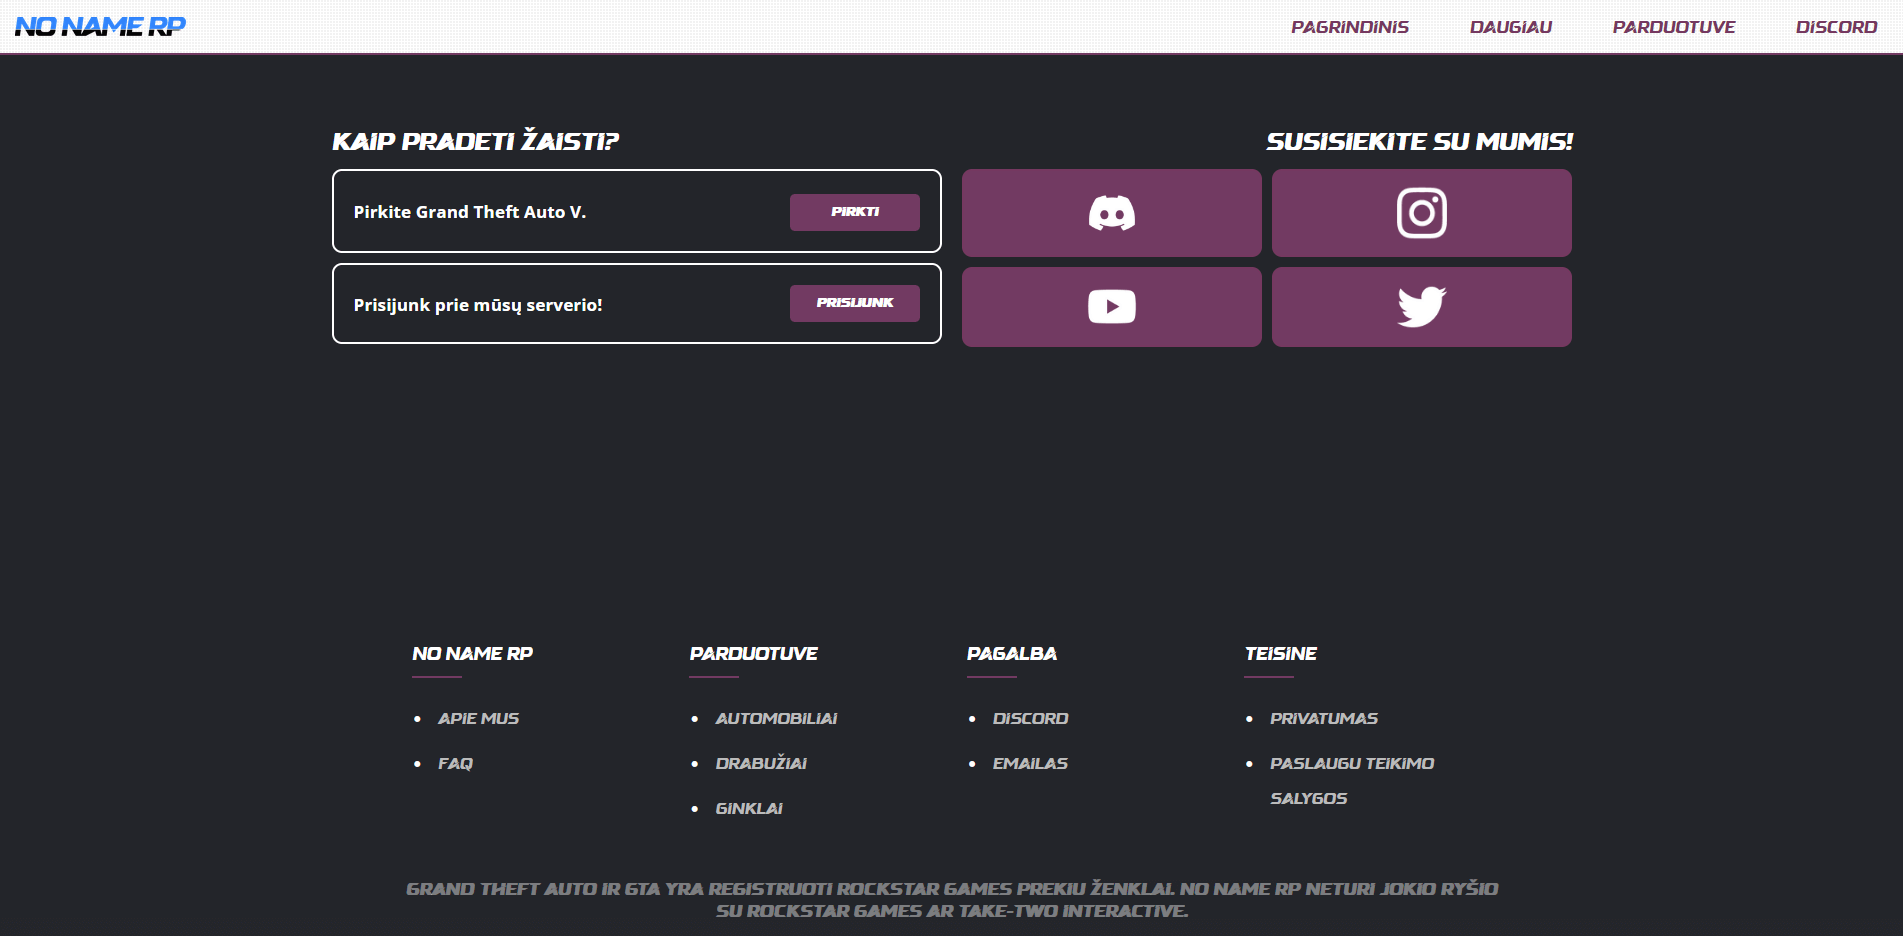Screen dimensions: 1903x936
Task: Open the FAQ footer link
Action: coord(455,763)
